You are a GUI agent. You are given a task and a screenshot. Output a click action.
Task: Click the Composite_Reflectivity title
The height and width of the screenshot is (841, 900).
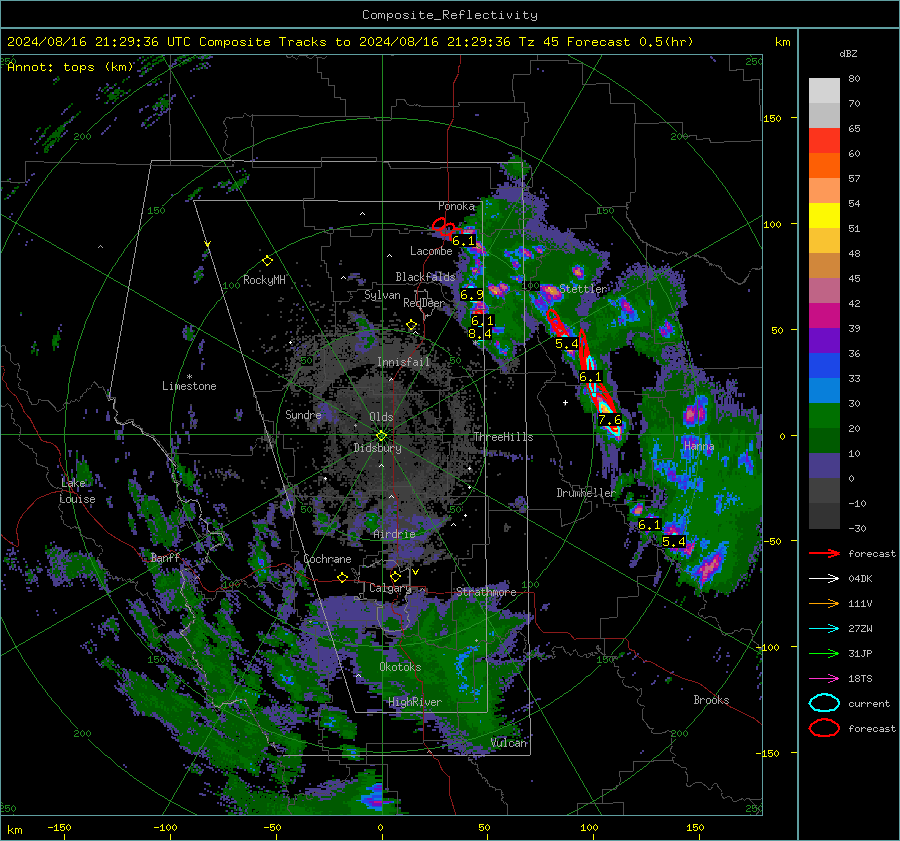(x=450, y=15)
